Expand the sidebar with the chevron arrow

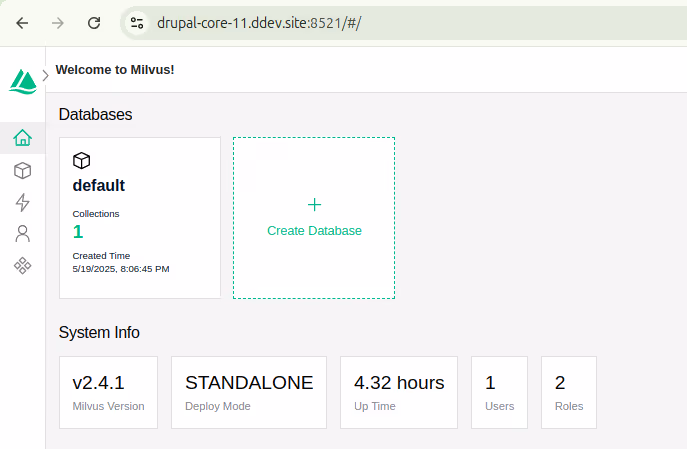(46, 76)
